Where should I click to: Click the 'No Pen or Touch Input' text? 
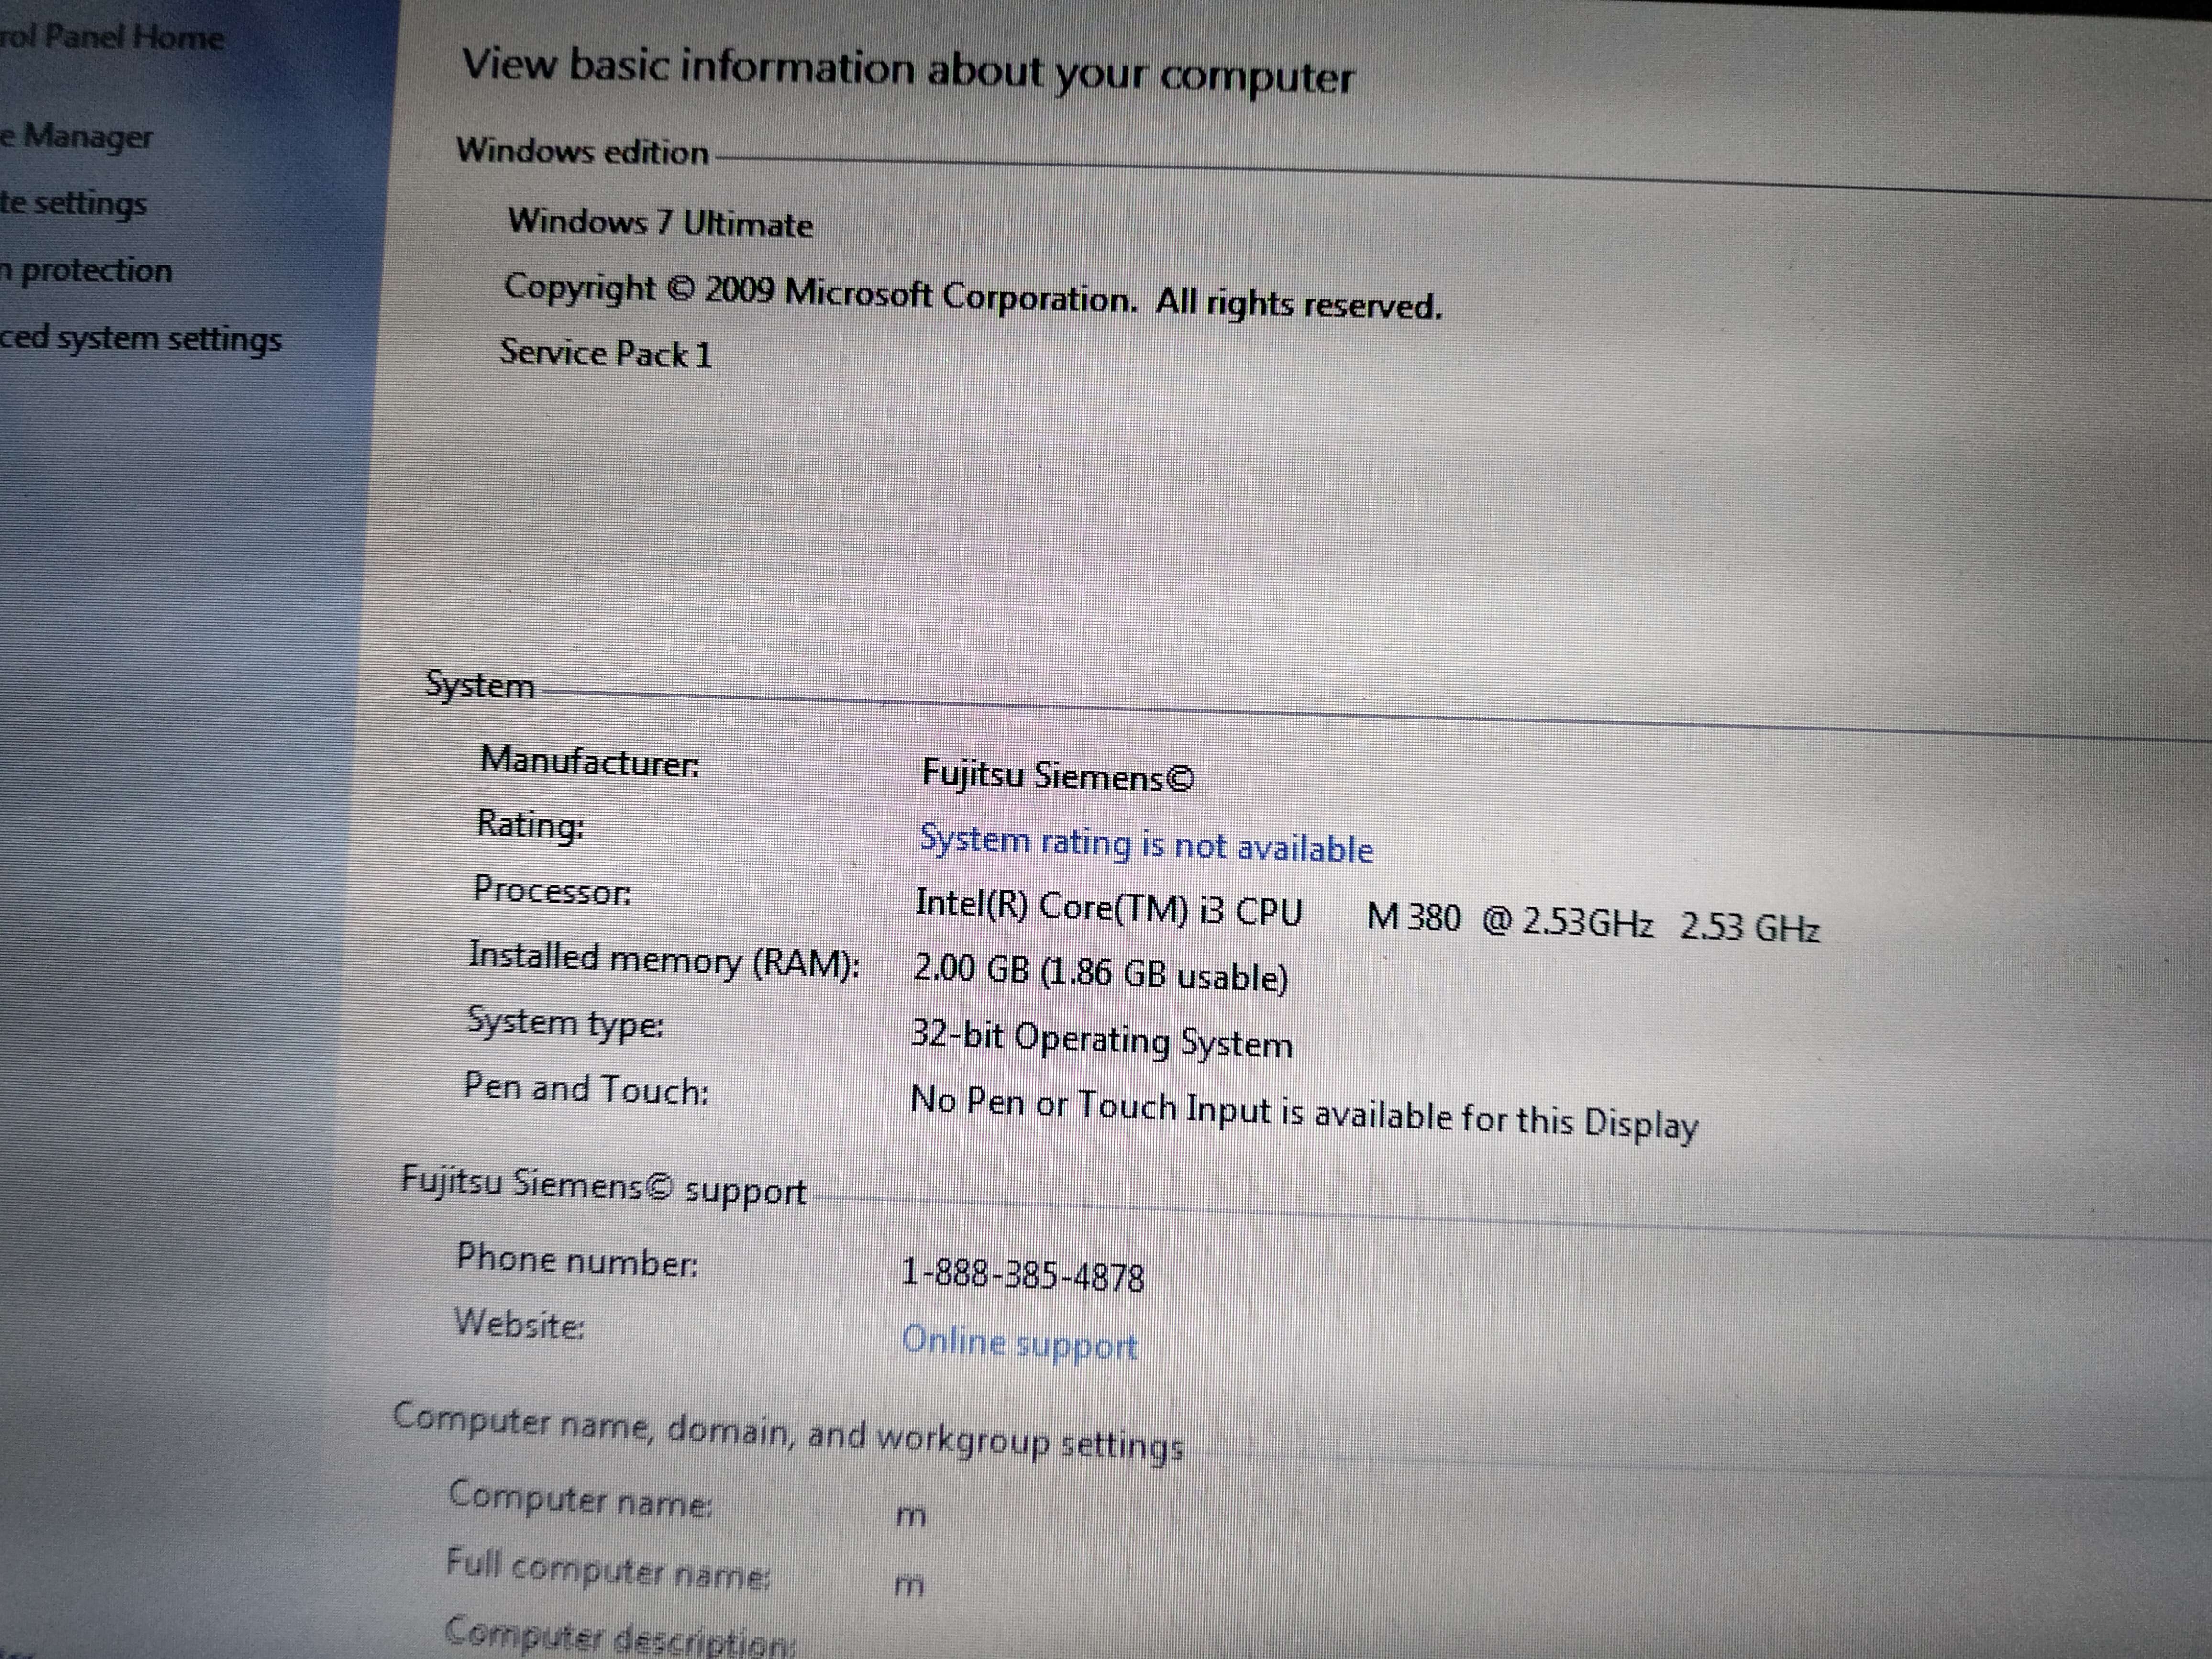pyautogui.click(x=1304, y=1113)
